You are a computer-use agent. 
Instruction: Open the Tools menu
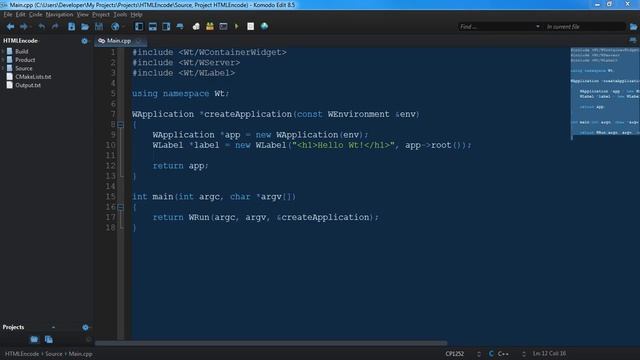pyautogui.click(x=120, y=15)
